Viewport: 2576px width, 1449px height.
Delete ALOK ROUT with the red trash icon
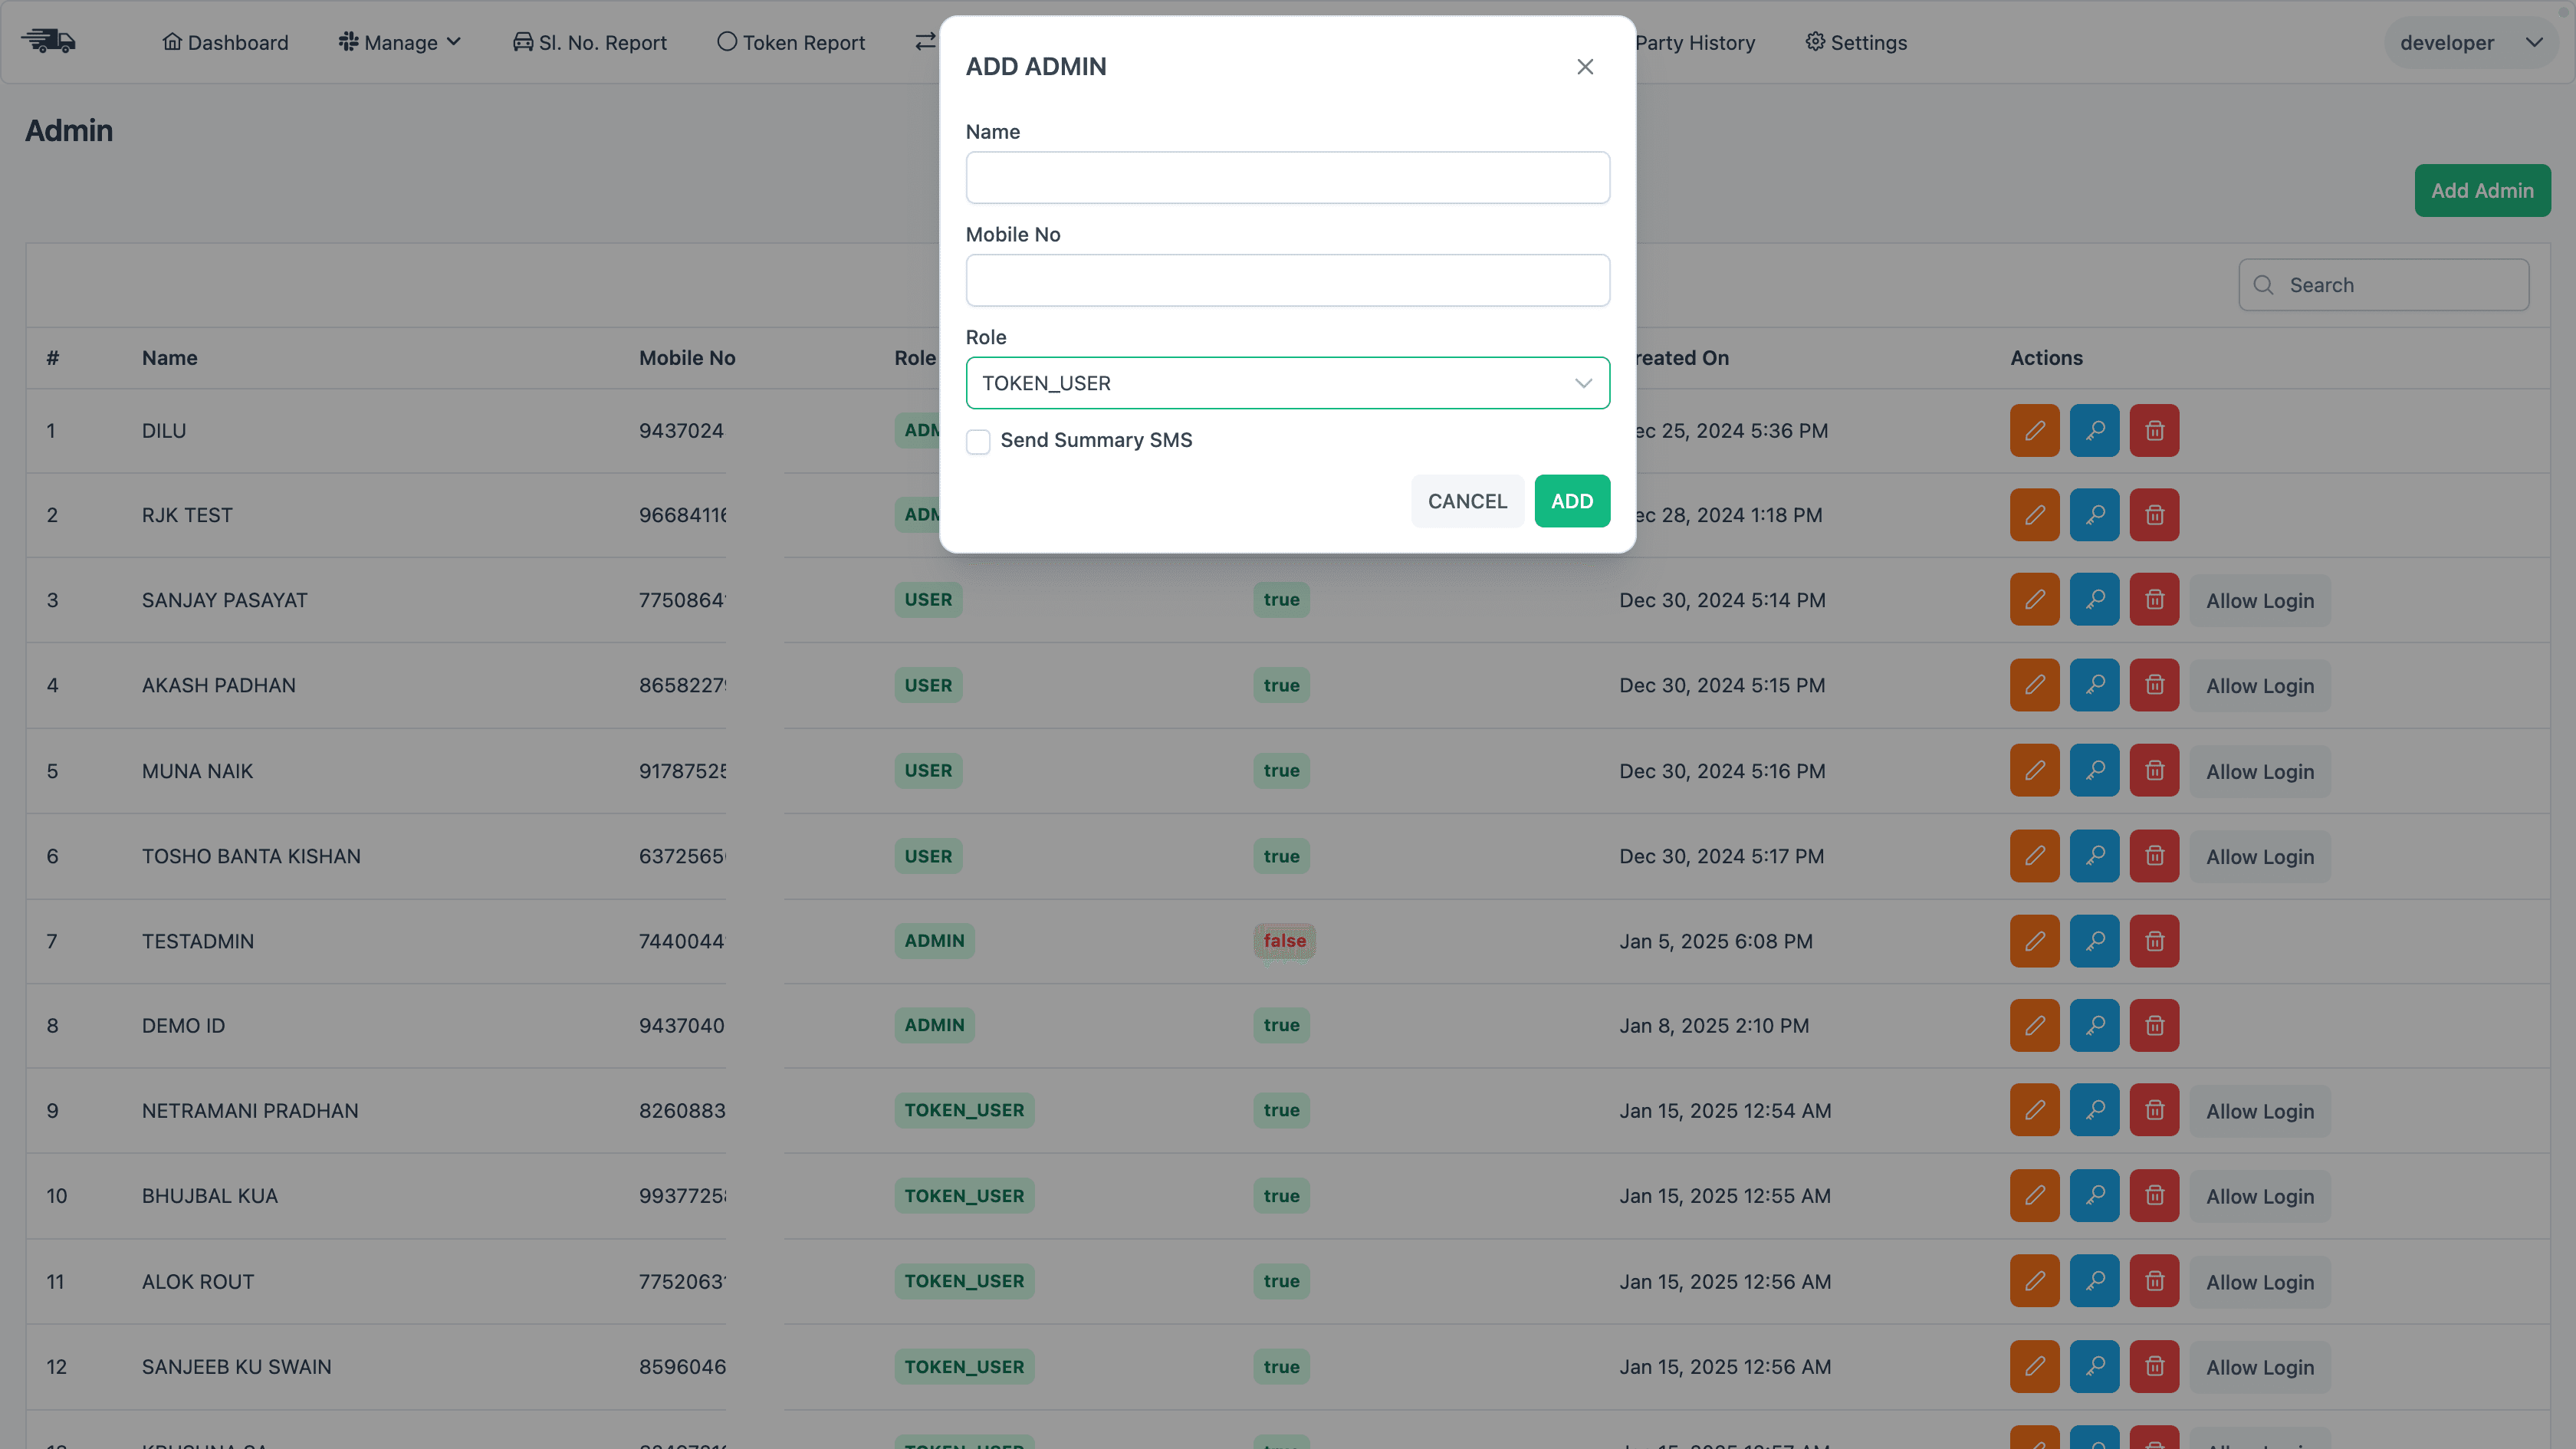(2155, 1281)
